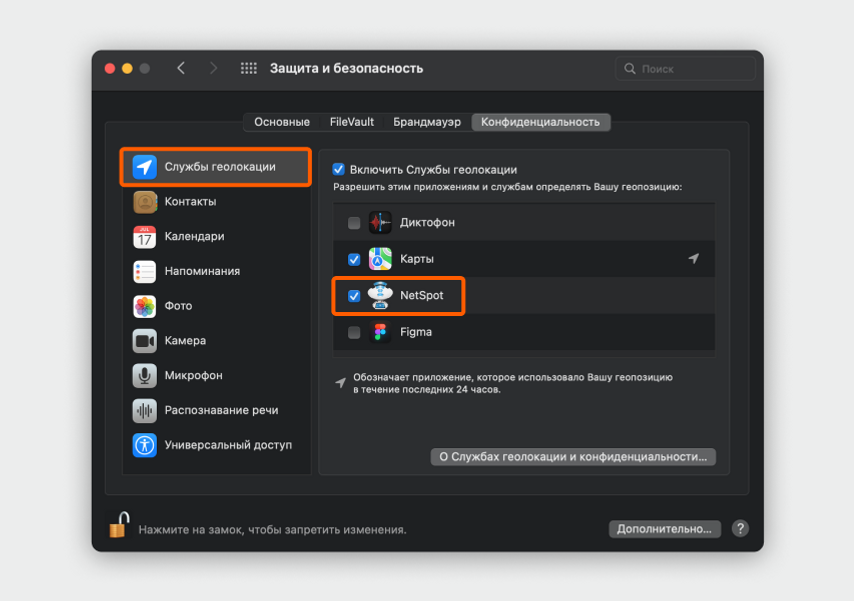Toggle Включить Службы геолокации checkbox

tap(338, 169)
